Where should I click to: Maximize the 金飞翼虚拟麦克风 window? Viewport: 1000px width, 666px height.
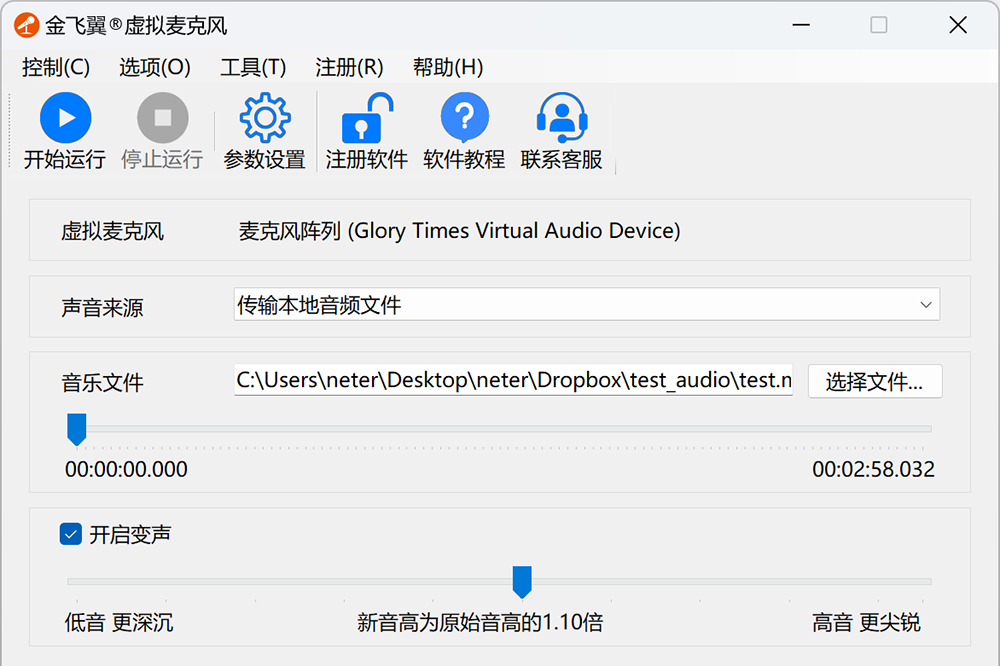878,25
